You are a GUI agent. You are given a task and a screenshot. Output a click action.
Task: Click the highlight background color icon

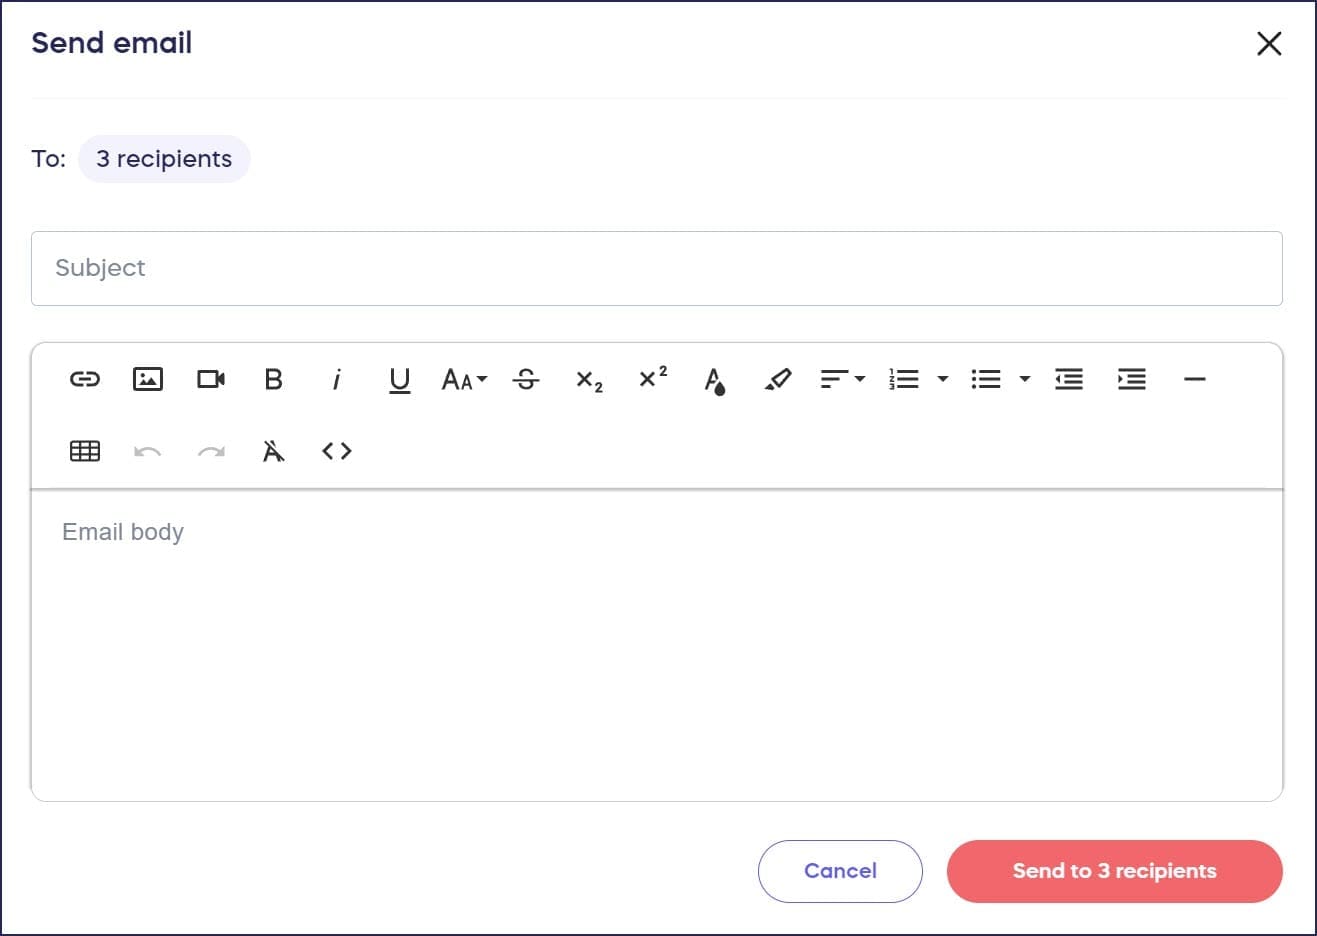(x=777, y=379)
